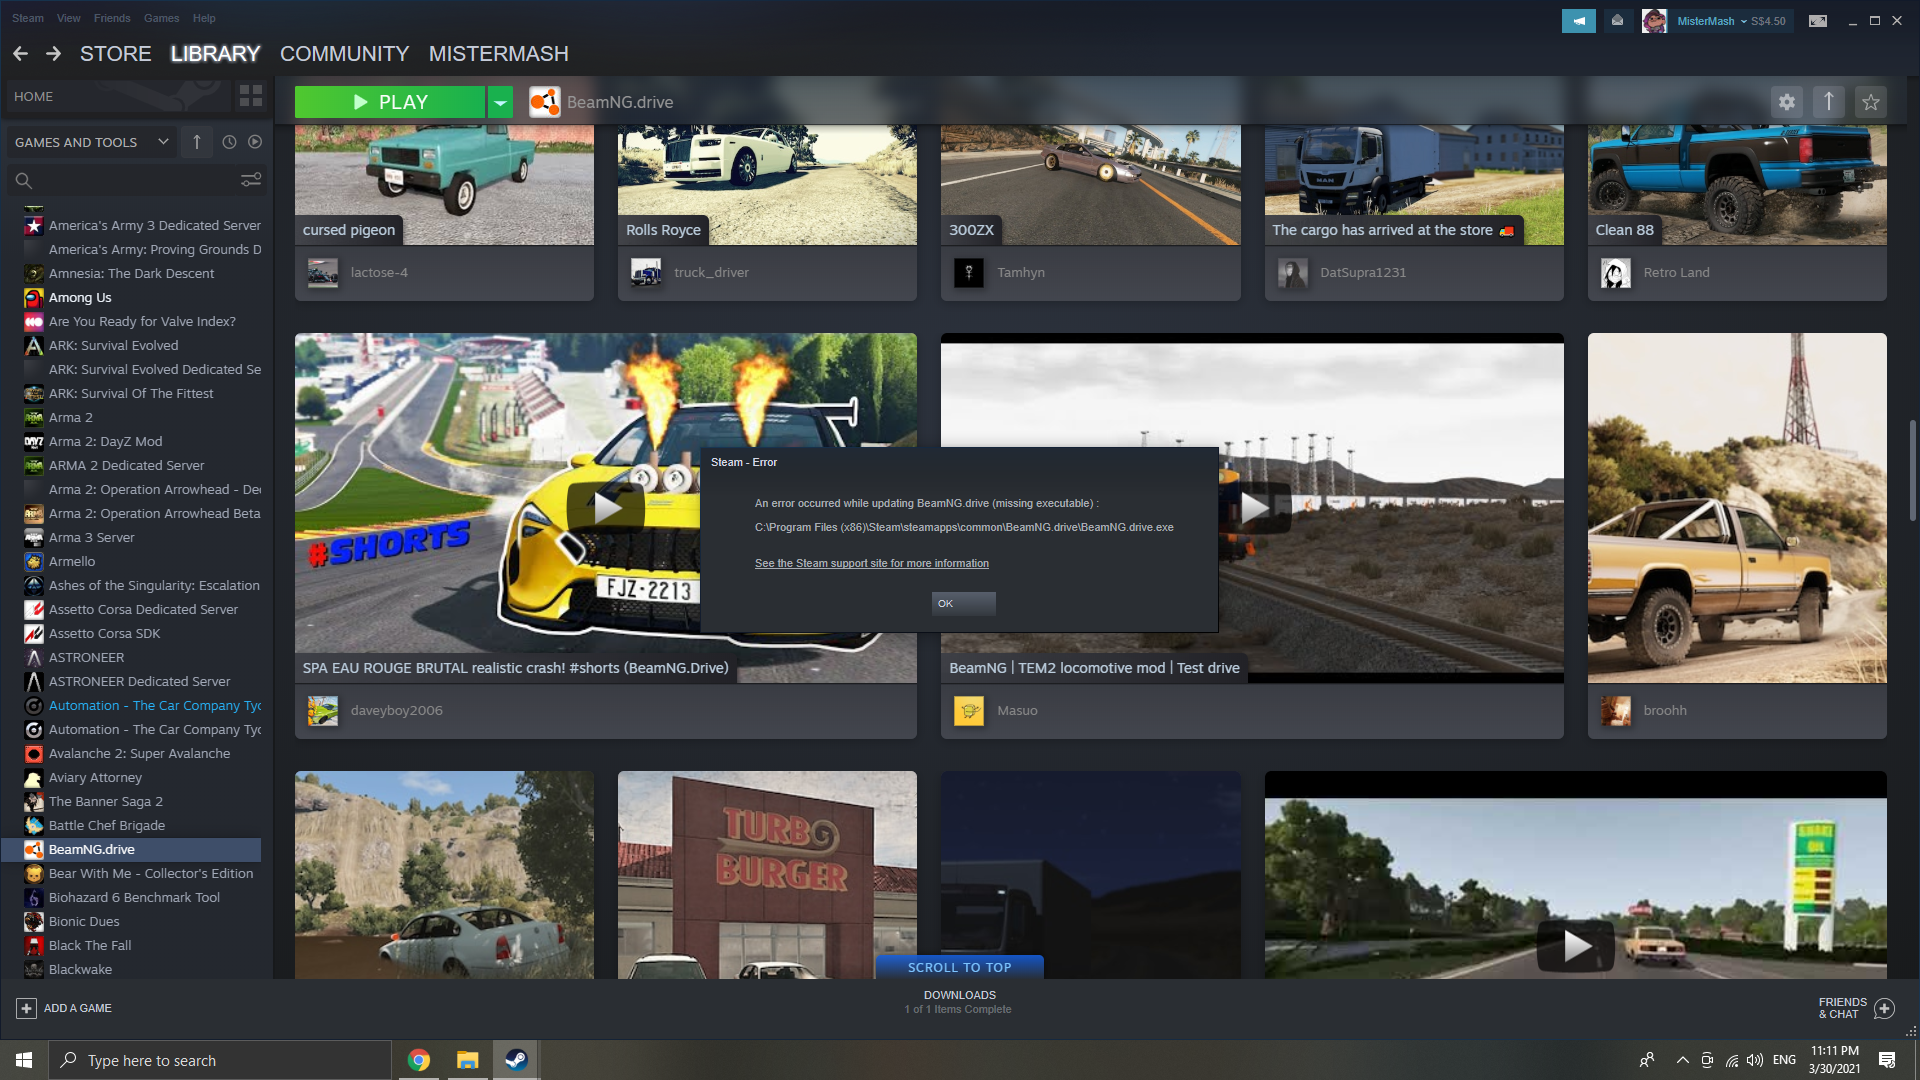Click the forward navigation arrow

[x=53, y=54]
